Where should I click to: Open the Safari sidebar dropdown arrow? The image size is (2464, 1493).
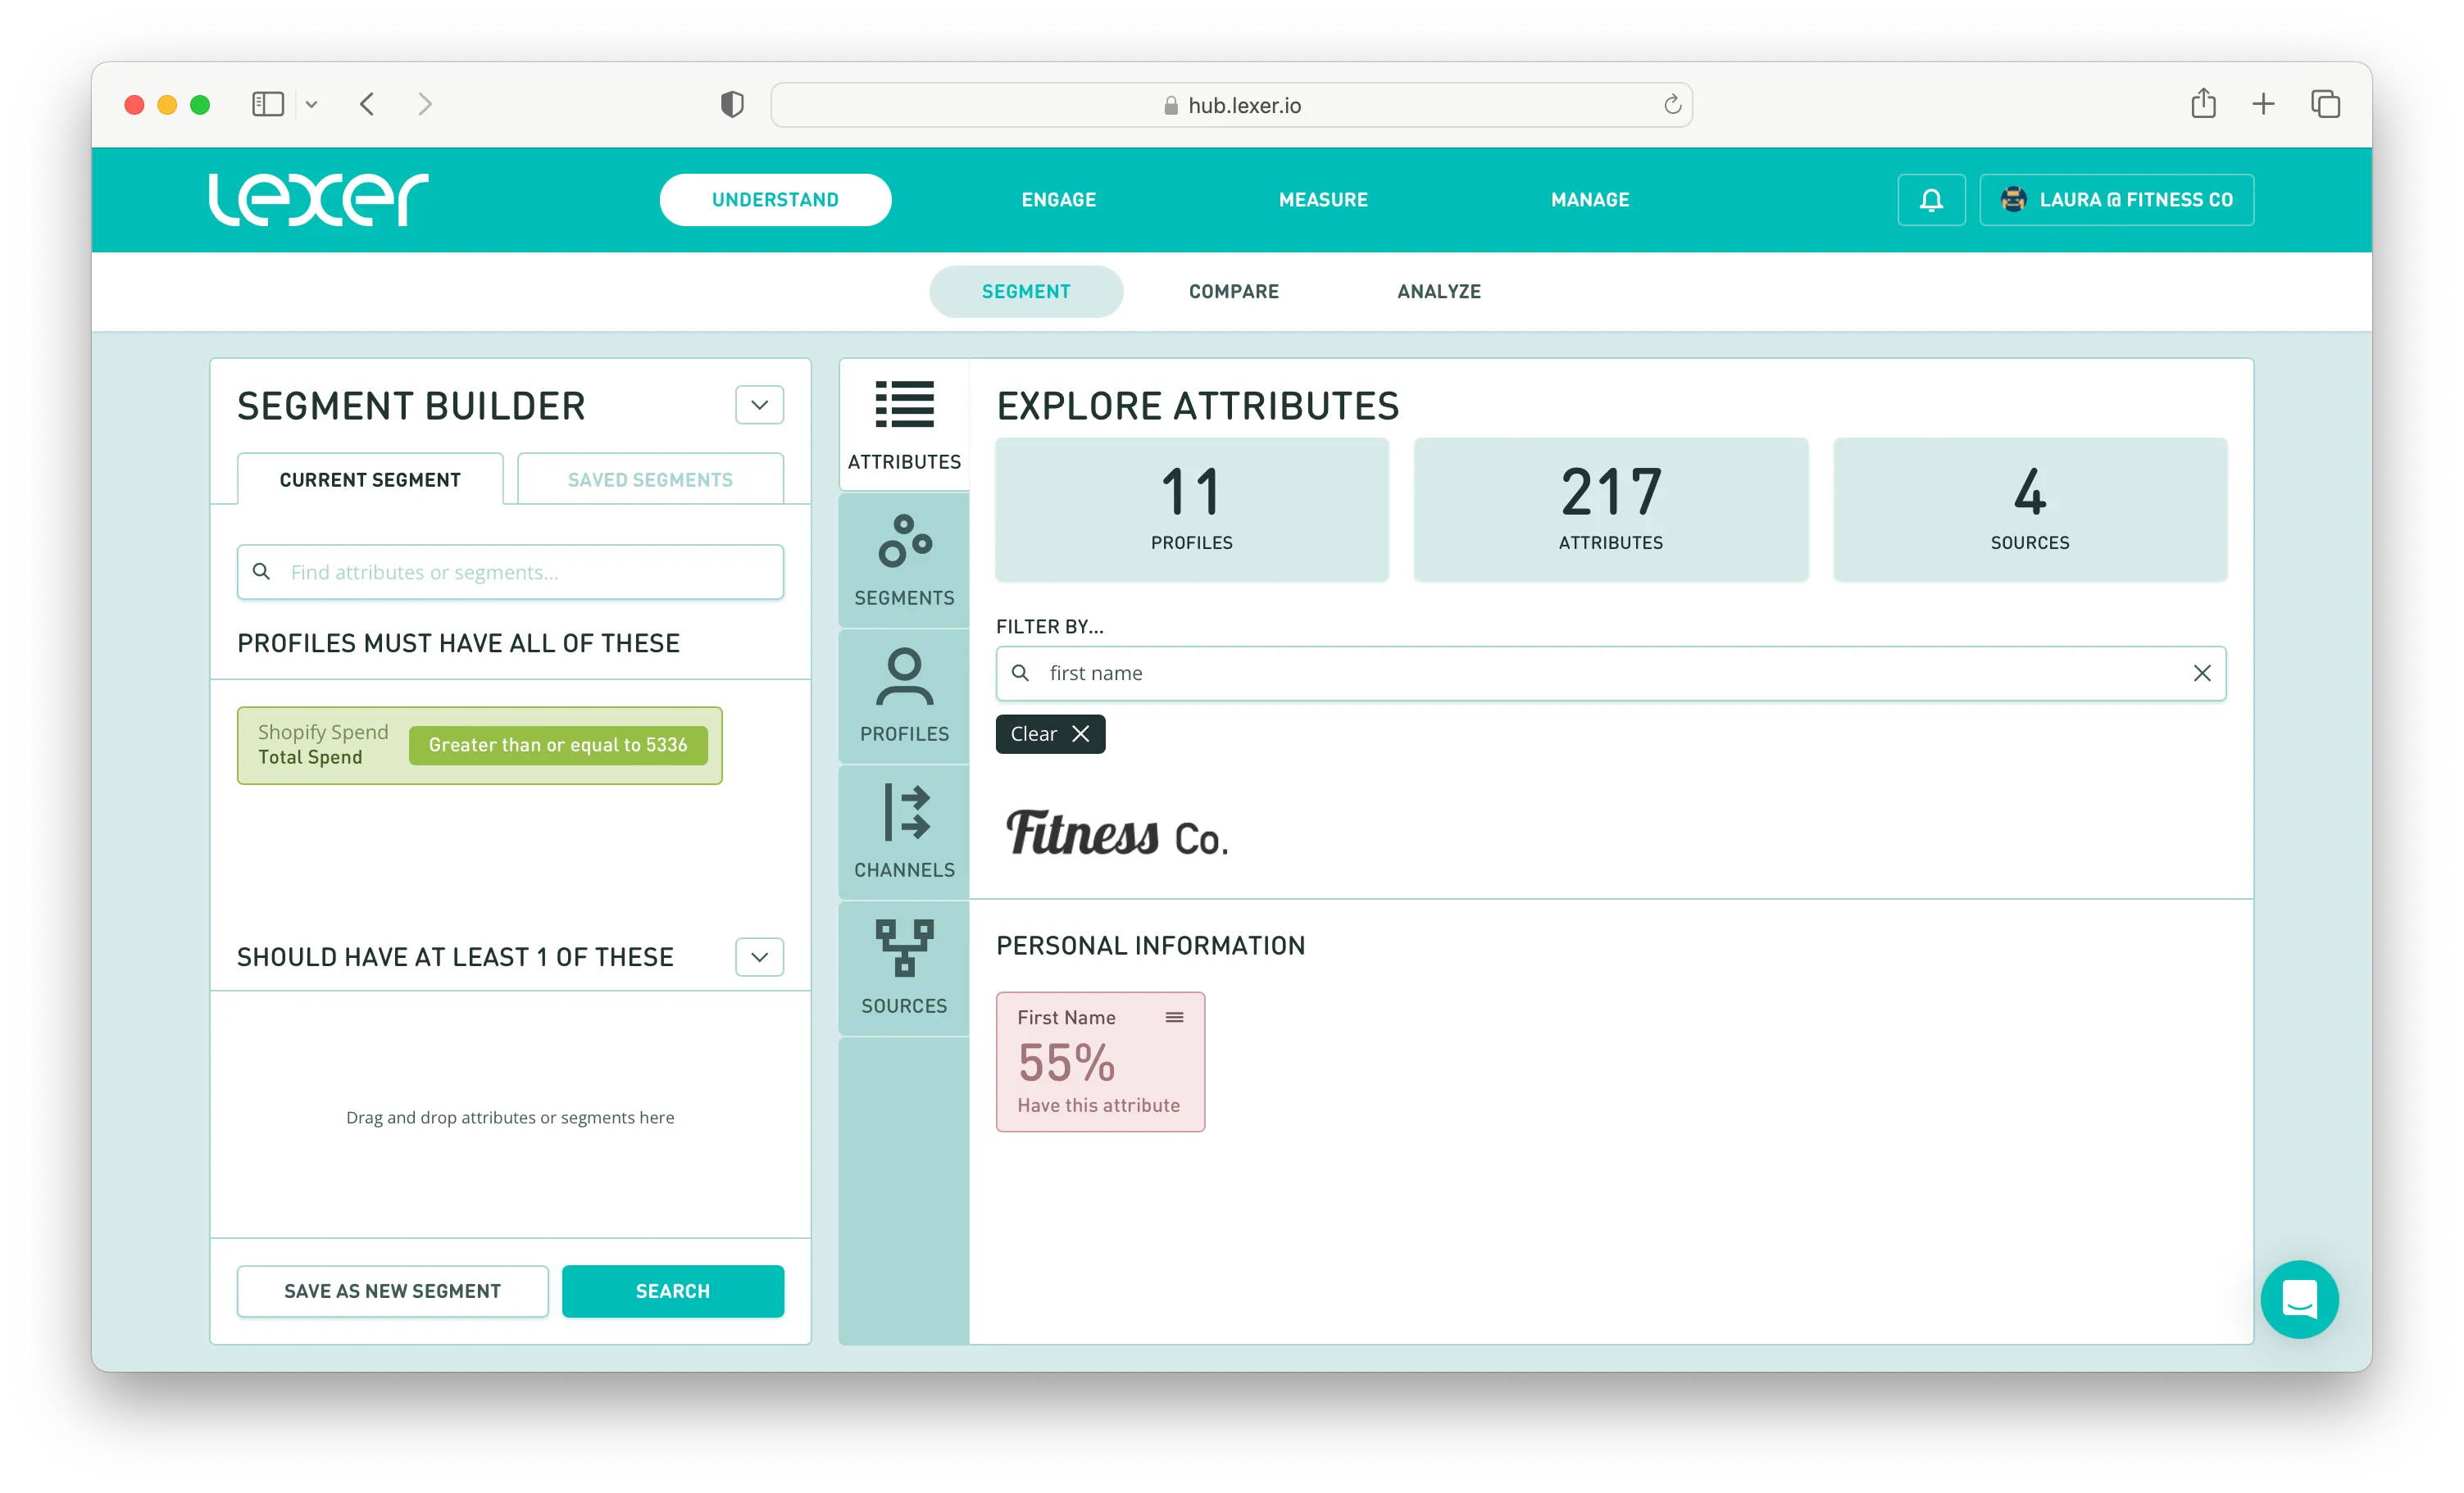pos(311,104)
